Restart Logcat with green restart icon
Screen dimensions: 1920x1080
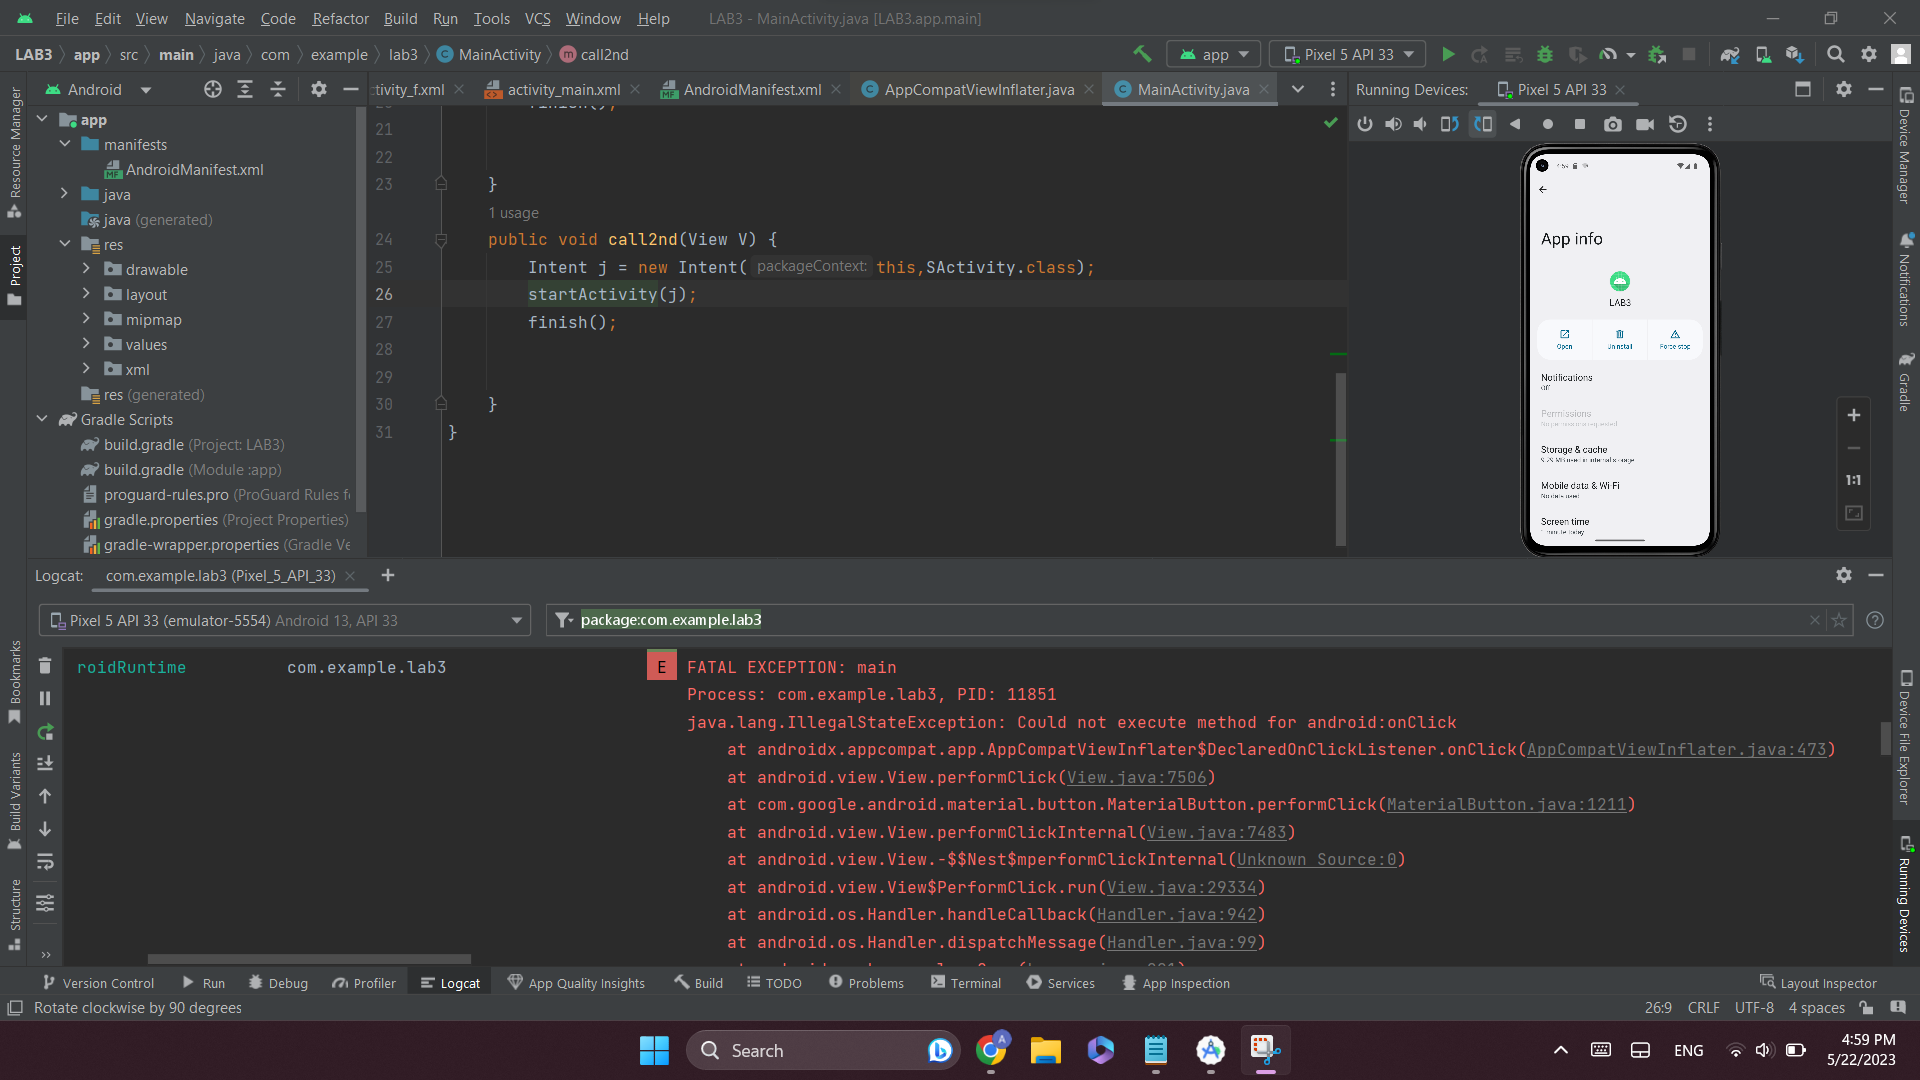[45, 732]
